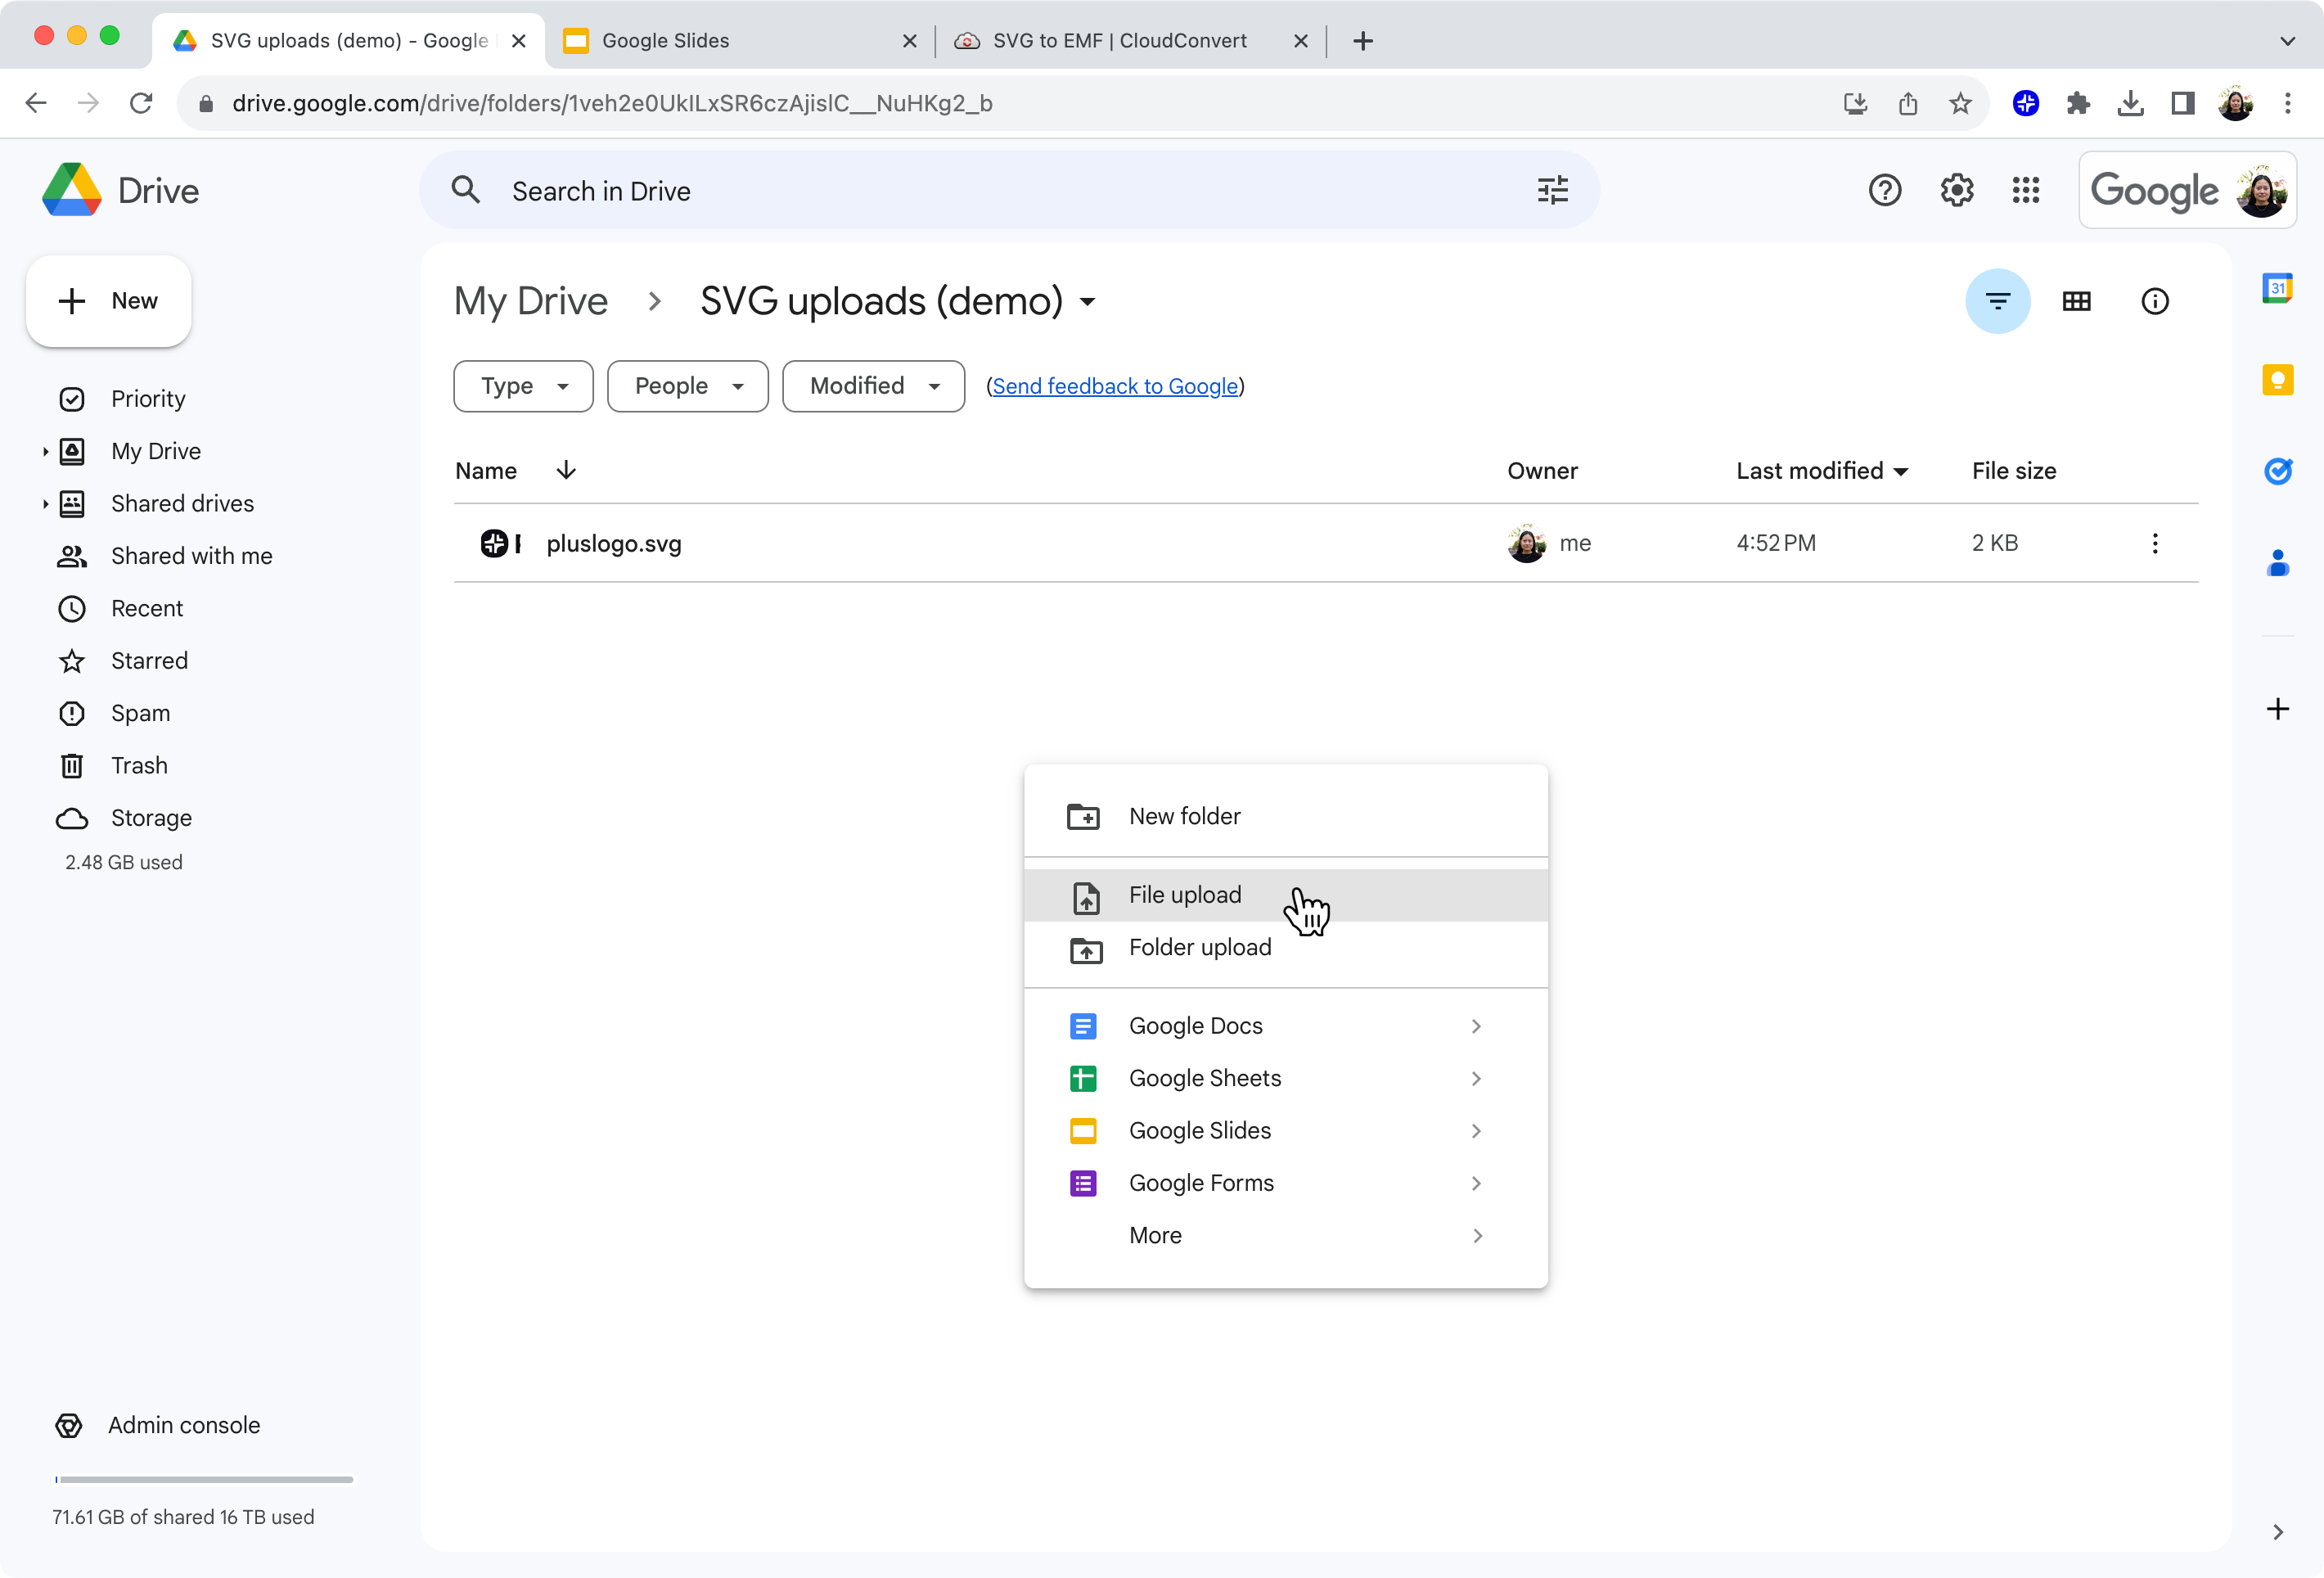Screen dimensions: 2324x1578
Task: Expand Google Docs submenu arrow
Action: (1476, 1026)
